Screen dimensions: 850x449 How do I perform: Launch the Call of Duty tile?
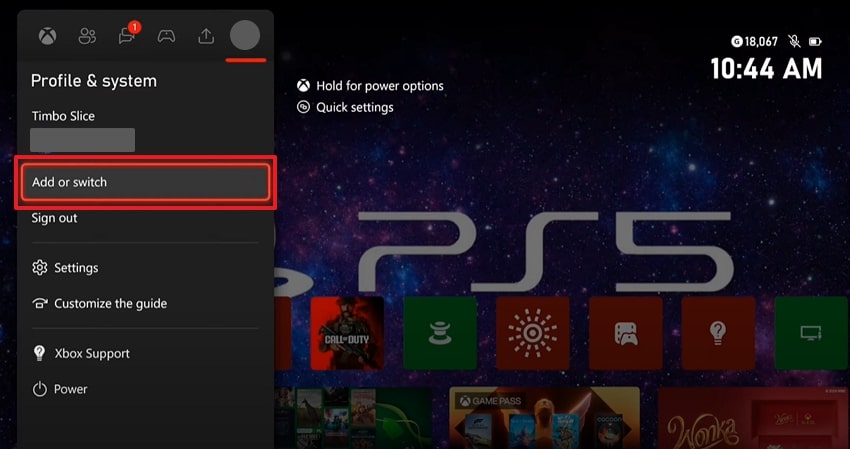click(347, 333)
